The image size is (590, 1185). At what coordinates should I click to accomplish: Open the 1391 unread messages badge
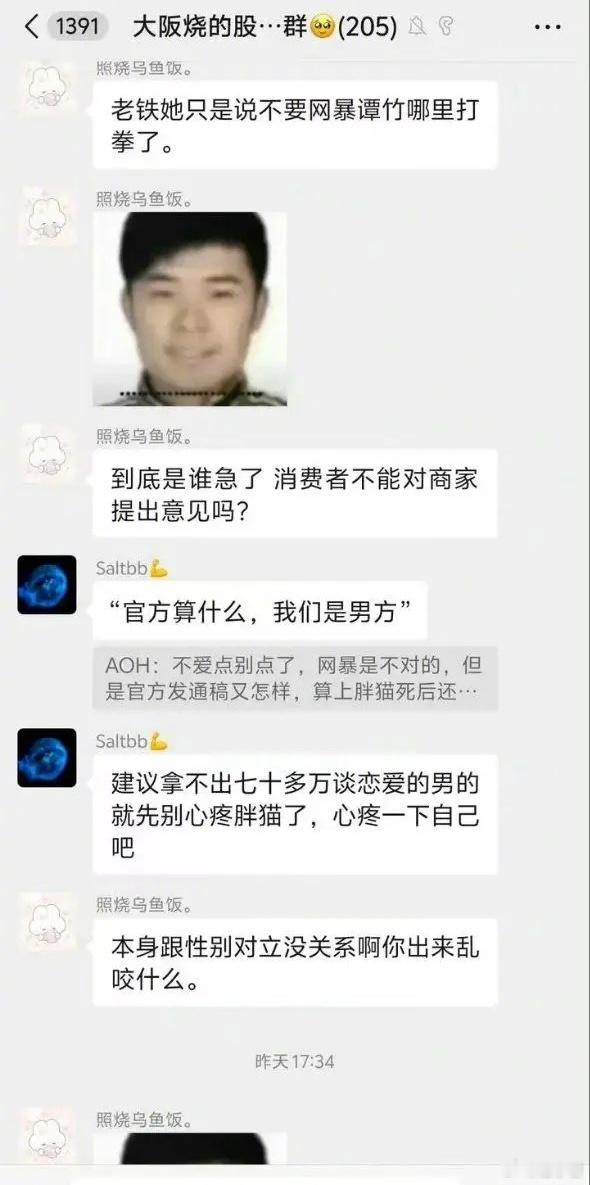pyautogui.click(x=78, y=27)
